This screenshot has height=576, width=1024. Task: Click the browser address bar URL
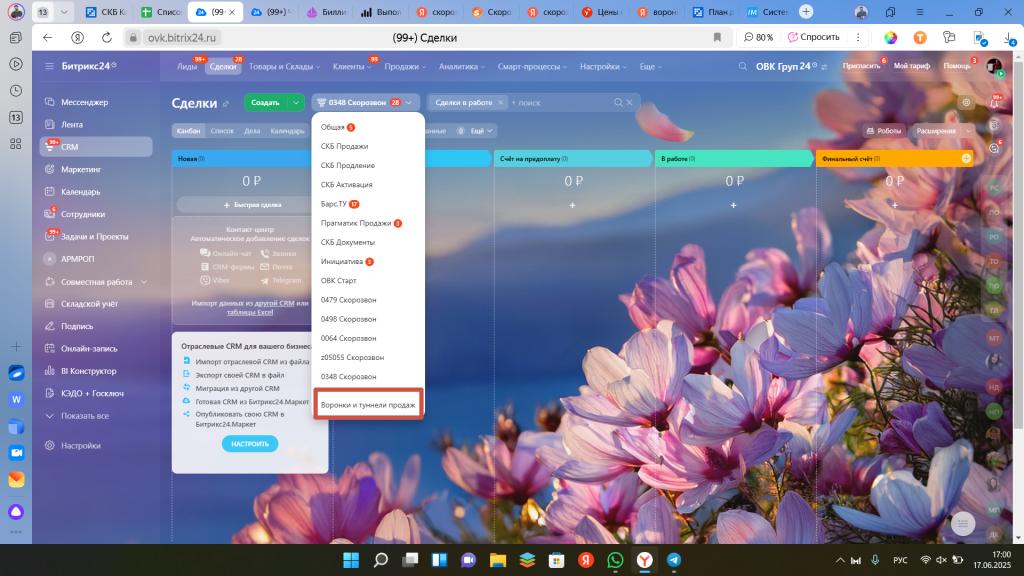click(182, 37)
